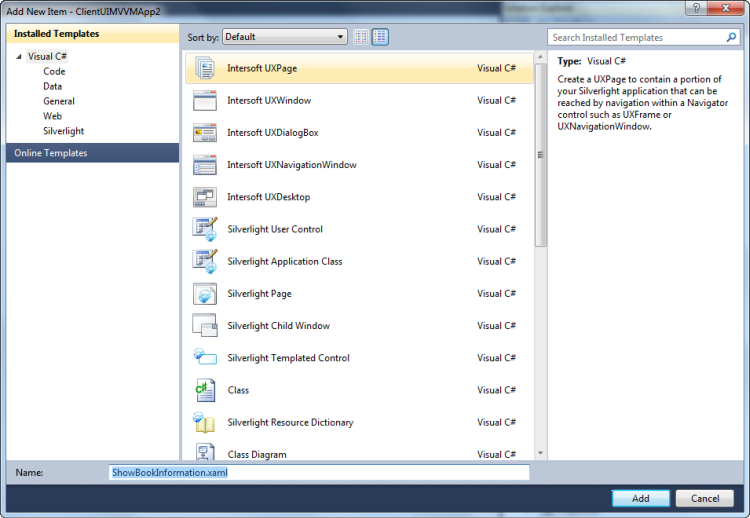The height and width of the screenshot is (518, 750).
Task: Select the Code template category
Action: pos(54,71)
